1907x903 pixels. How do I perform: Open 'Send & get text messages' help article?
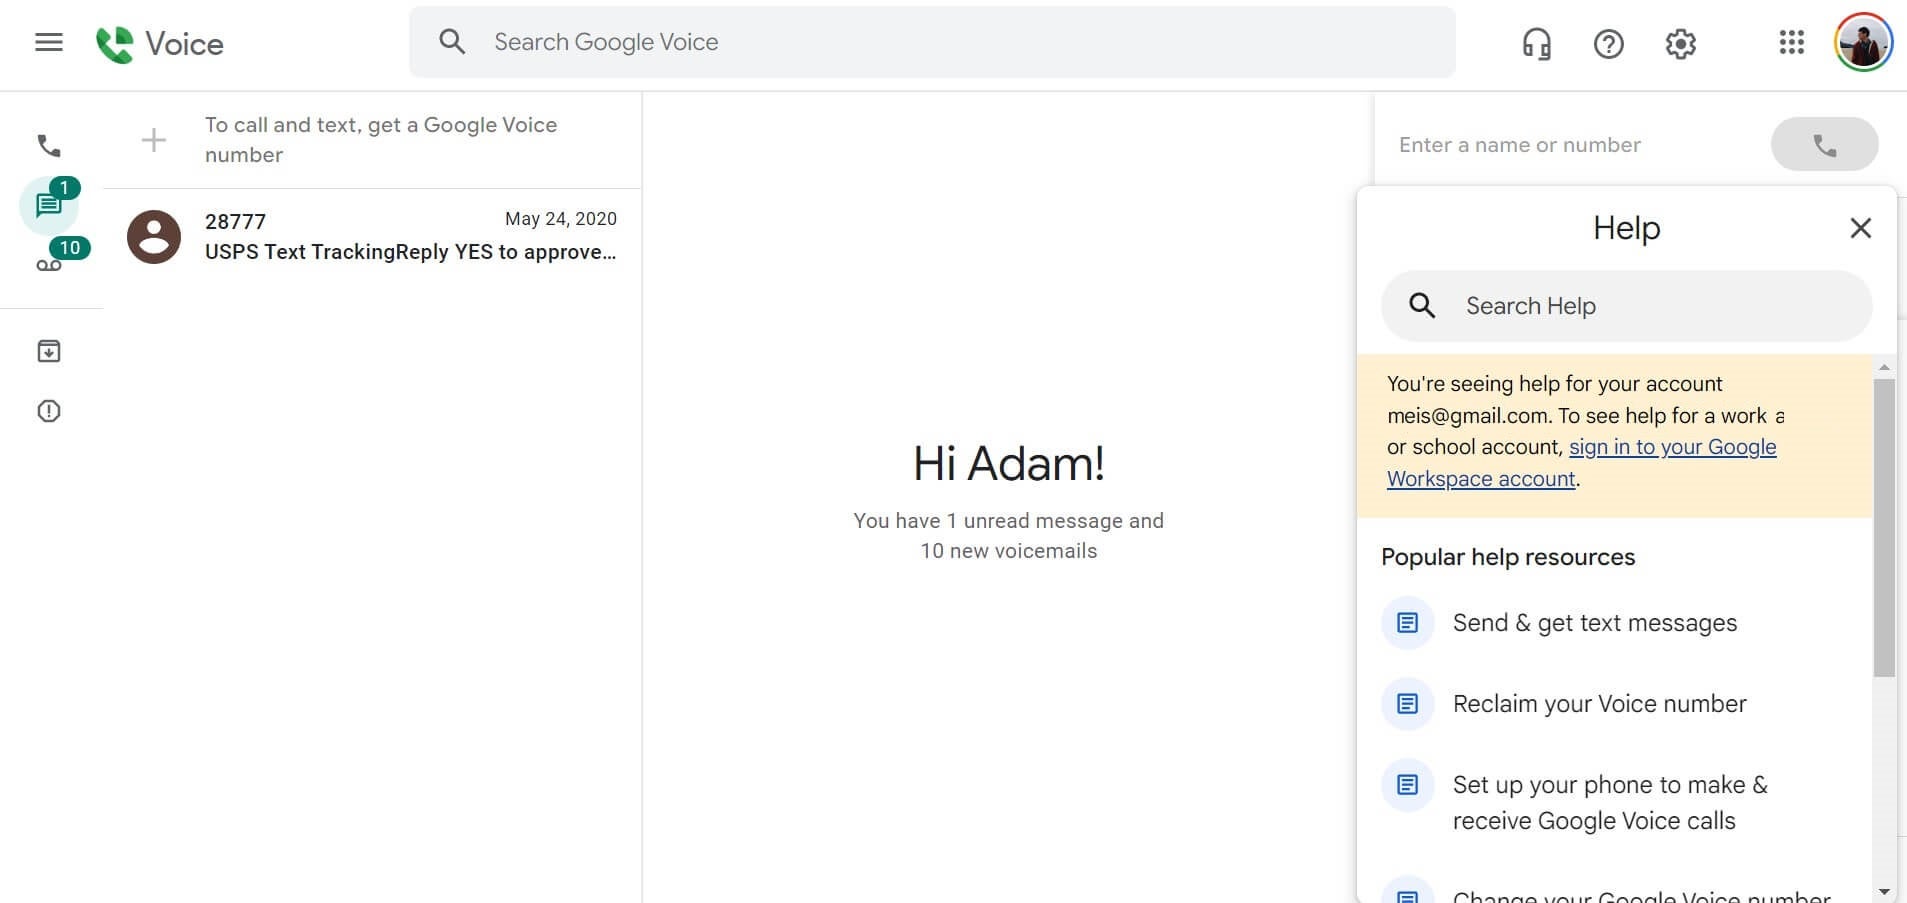pos(1594,623)
